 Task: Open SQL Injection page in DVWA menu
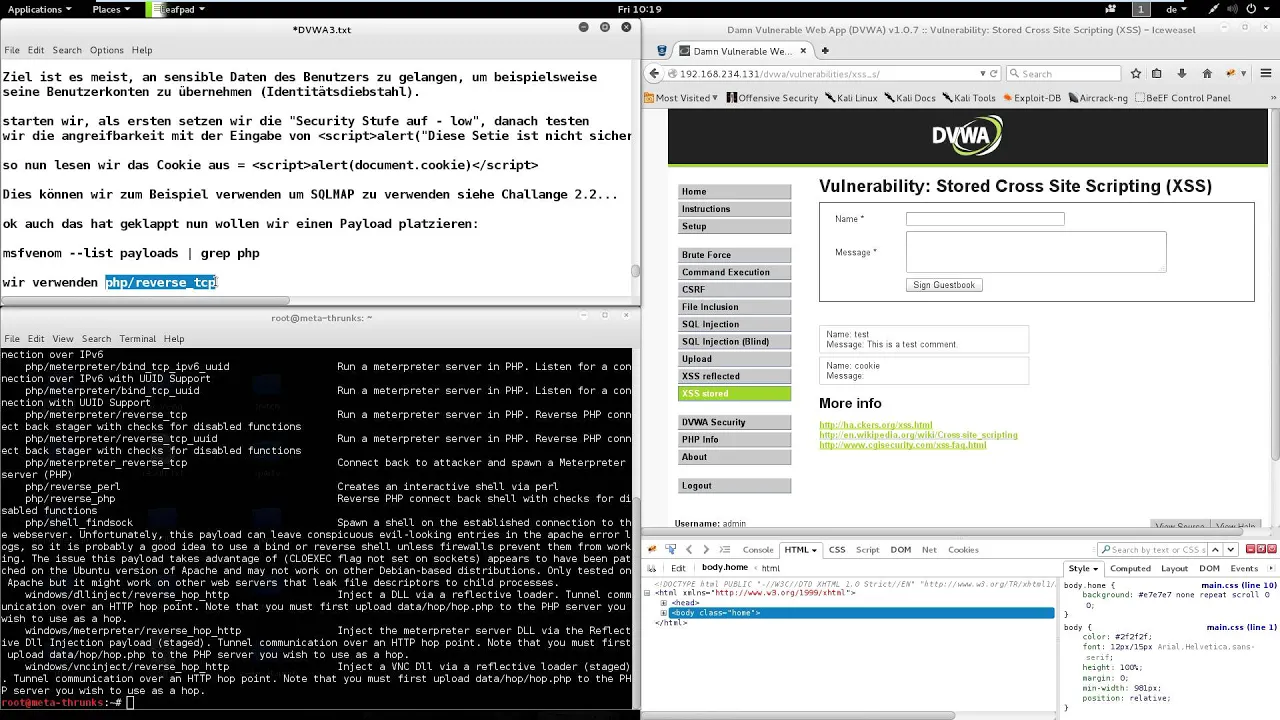[734, 324]
